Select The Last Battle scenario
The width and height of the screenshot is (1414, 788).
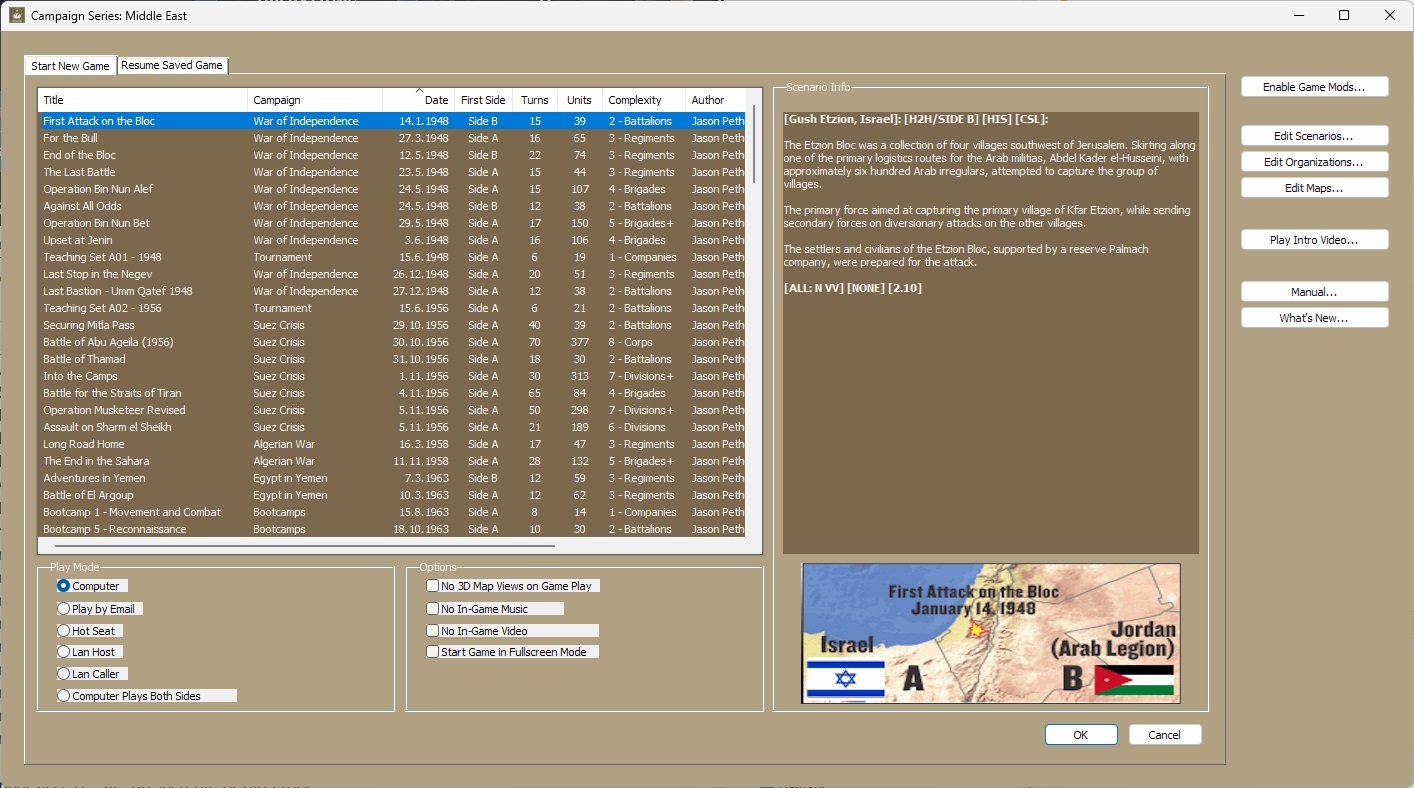point(391,172)
